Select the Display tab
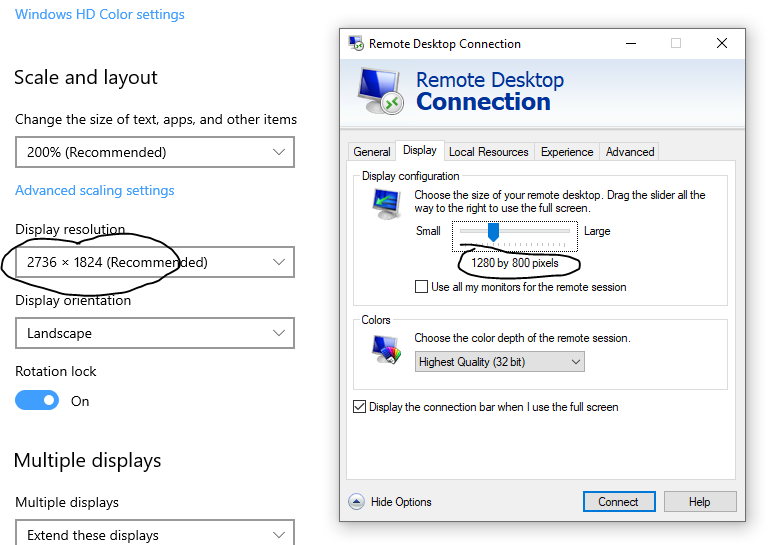The image size is (773, 545). coord(420,150)
